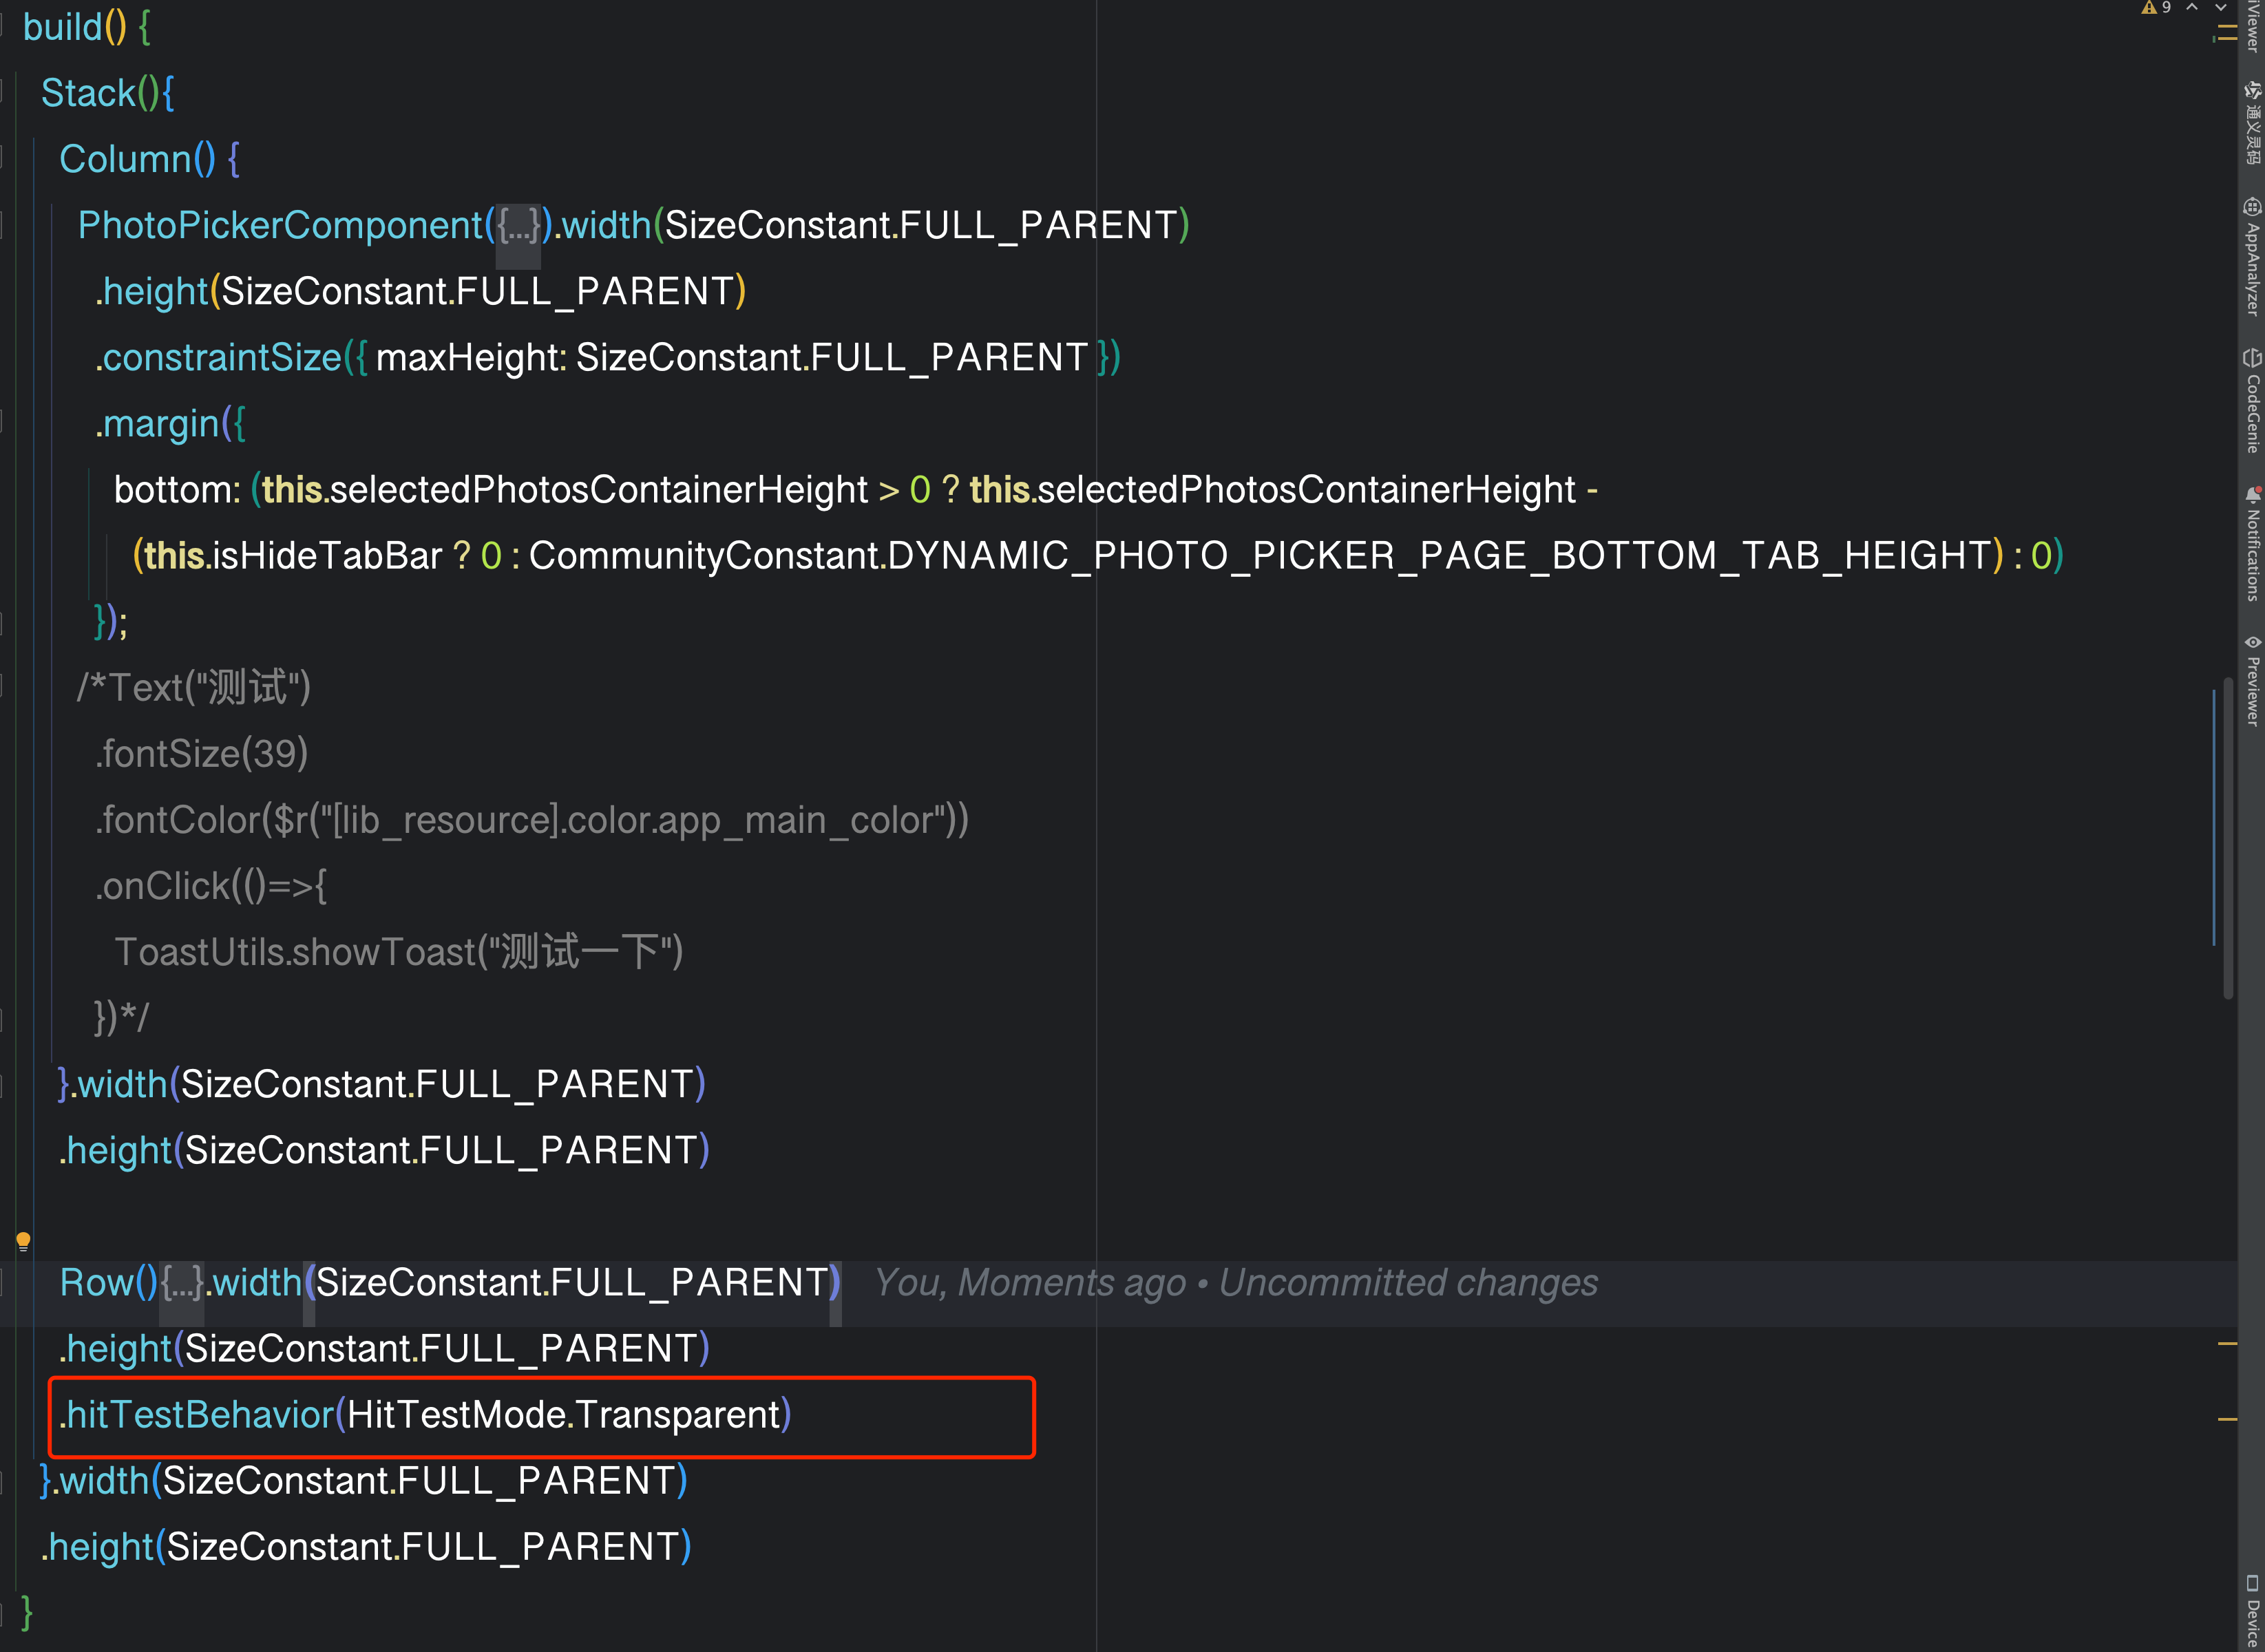
Task: Click '.constraintSize' method call
Action: pos(219,358)
